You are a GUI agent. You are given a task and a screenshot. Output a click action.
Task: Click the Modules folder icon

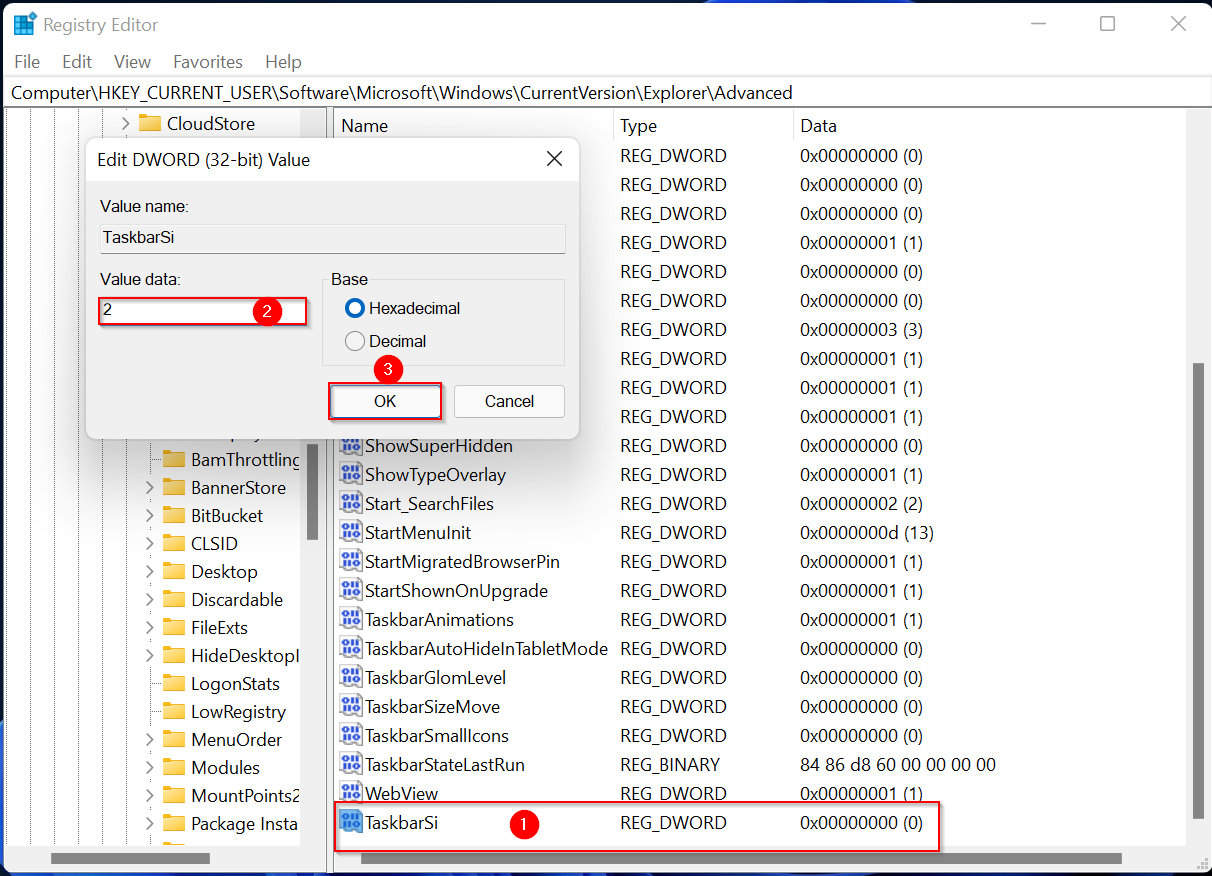point(174,767)
